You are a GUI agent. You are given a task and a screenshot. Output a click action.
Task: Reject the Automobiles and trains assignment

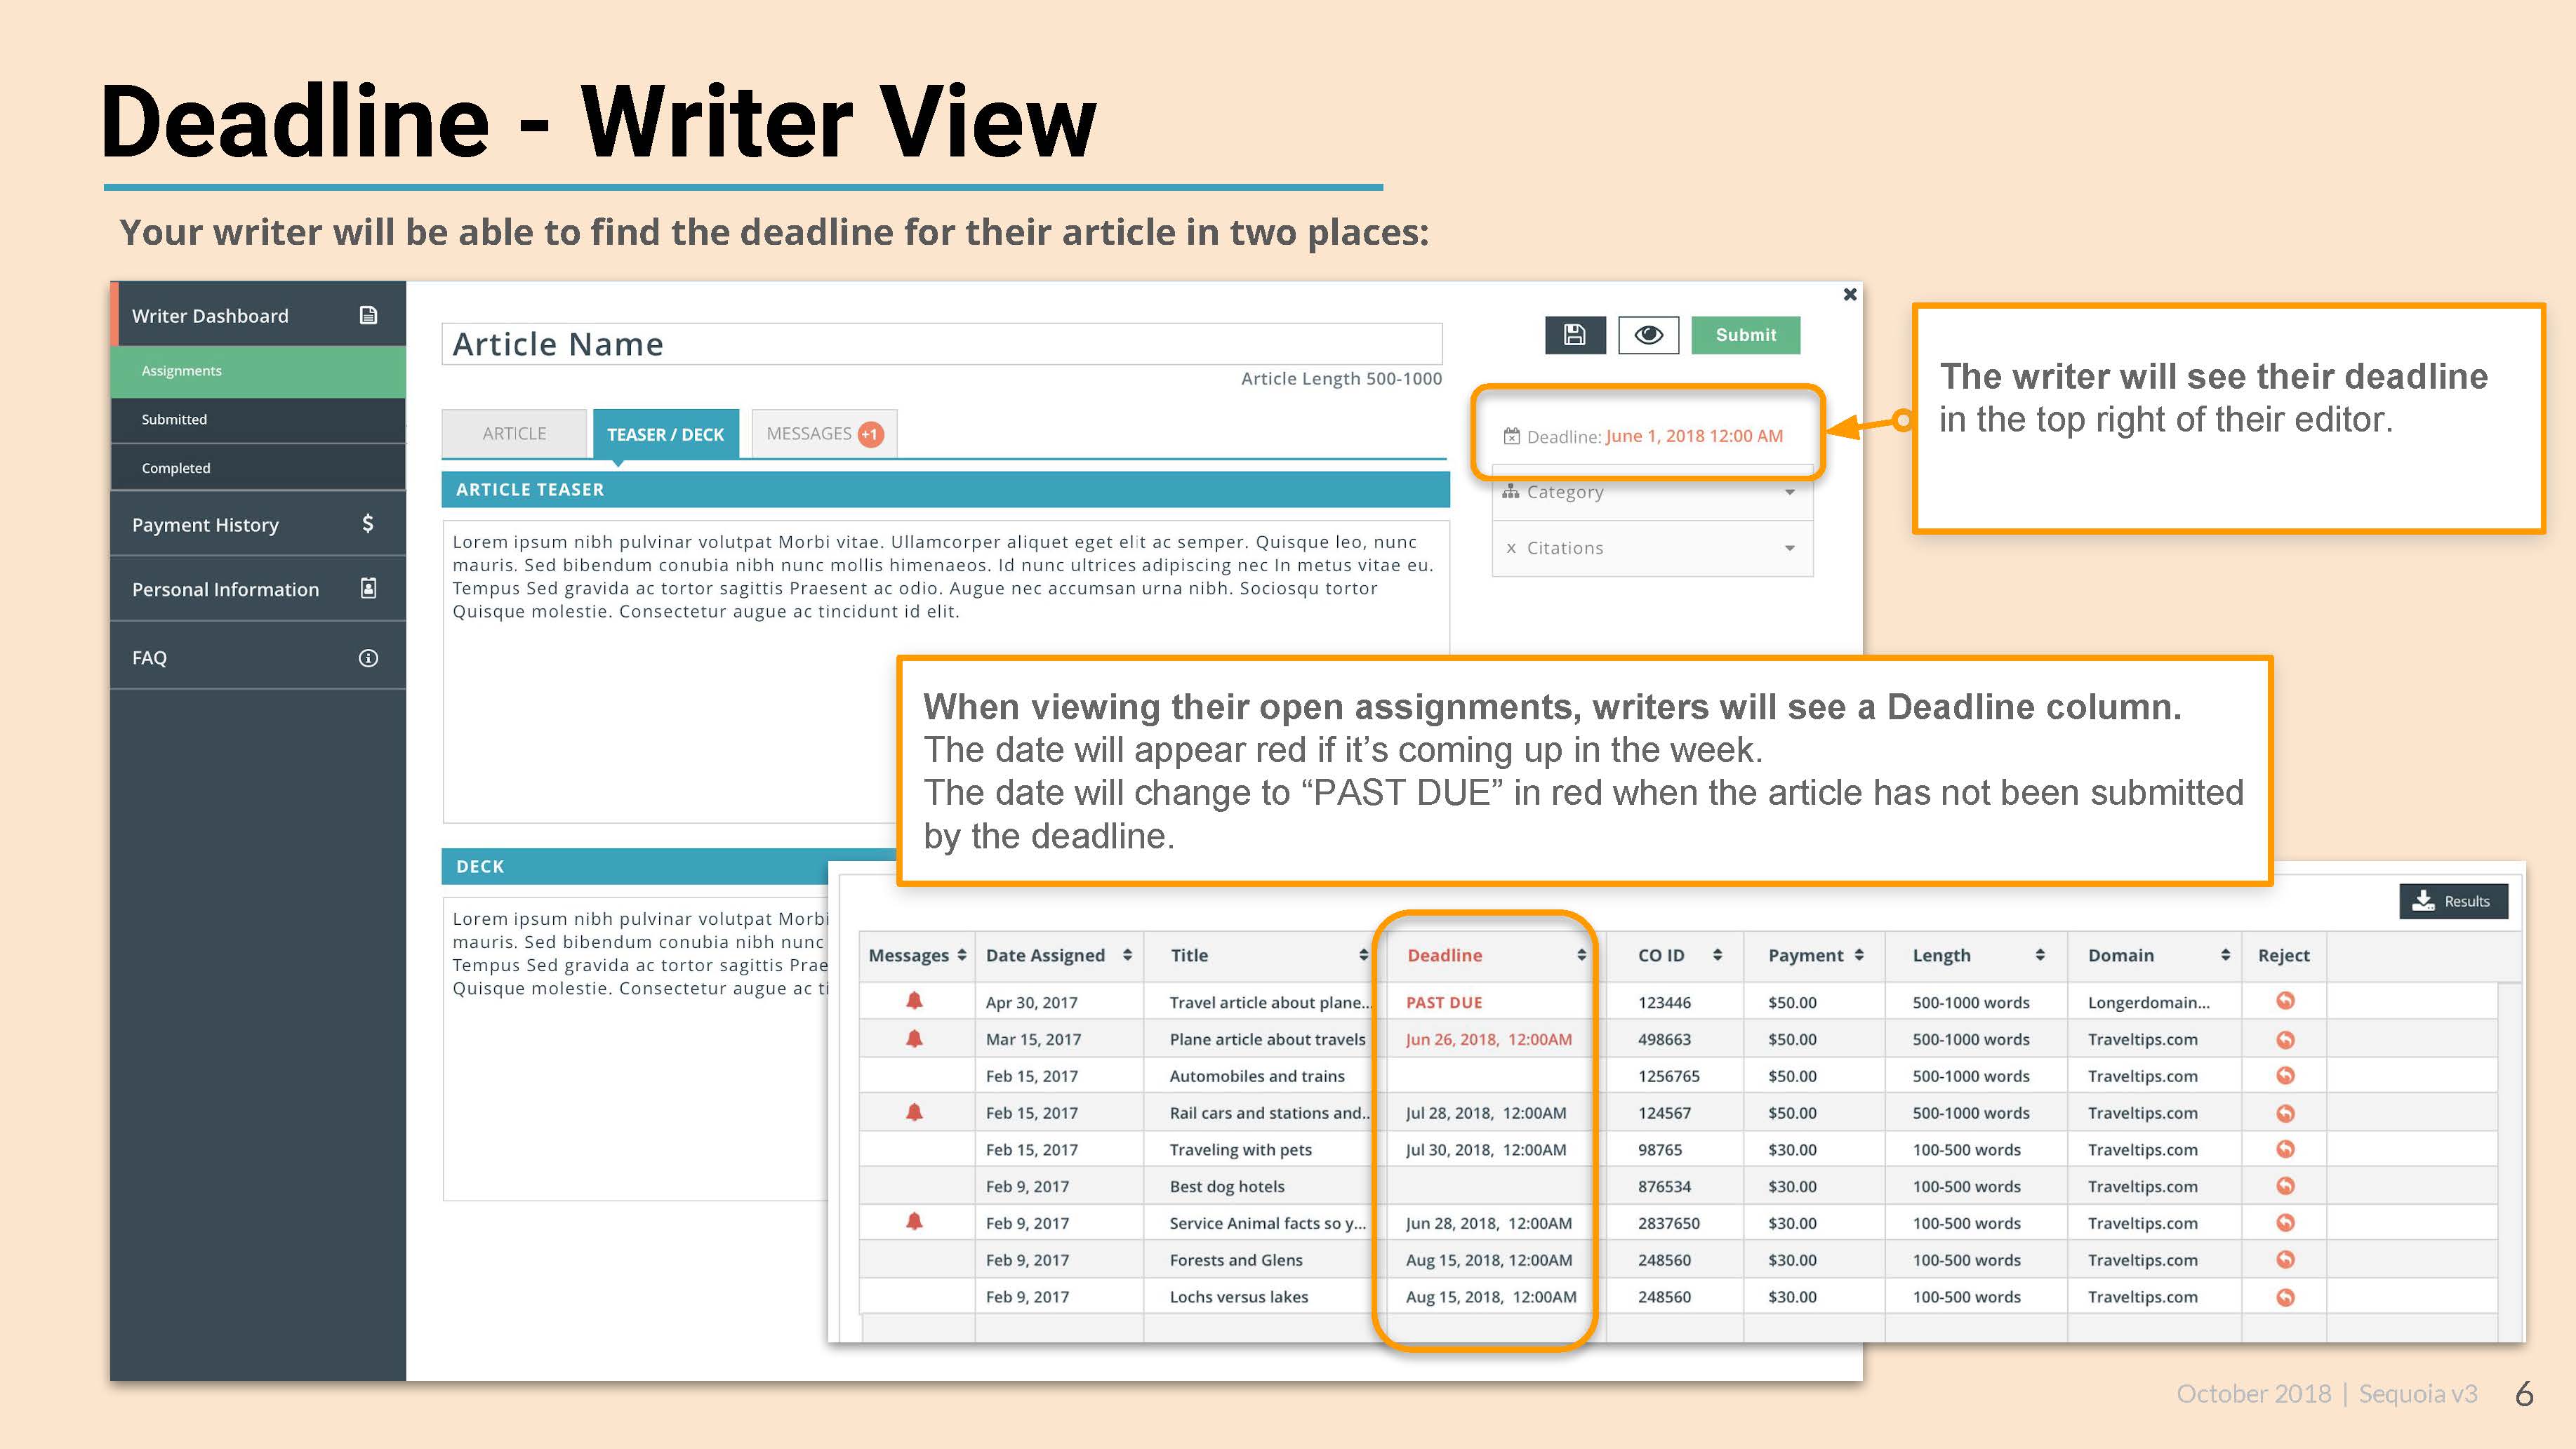tap(2285, 1076)
